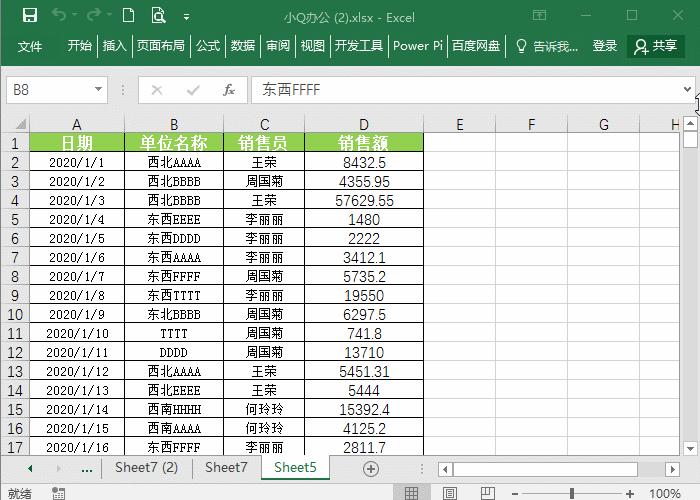This screenshot has height=500, width=700.
Task: Switch to the Sheet7 (2) tab
Action: pos(146,467)
